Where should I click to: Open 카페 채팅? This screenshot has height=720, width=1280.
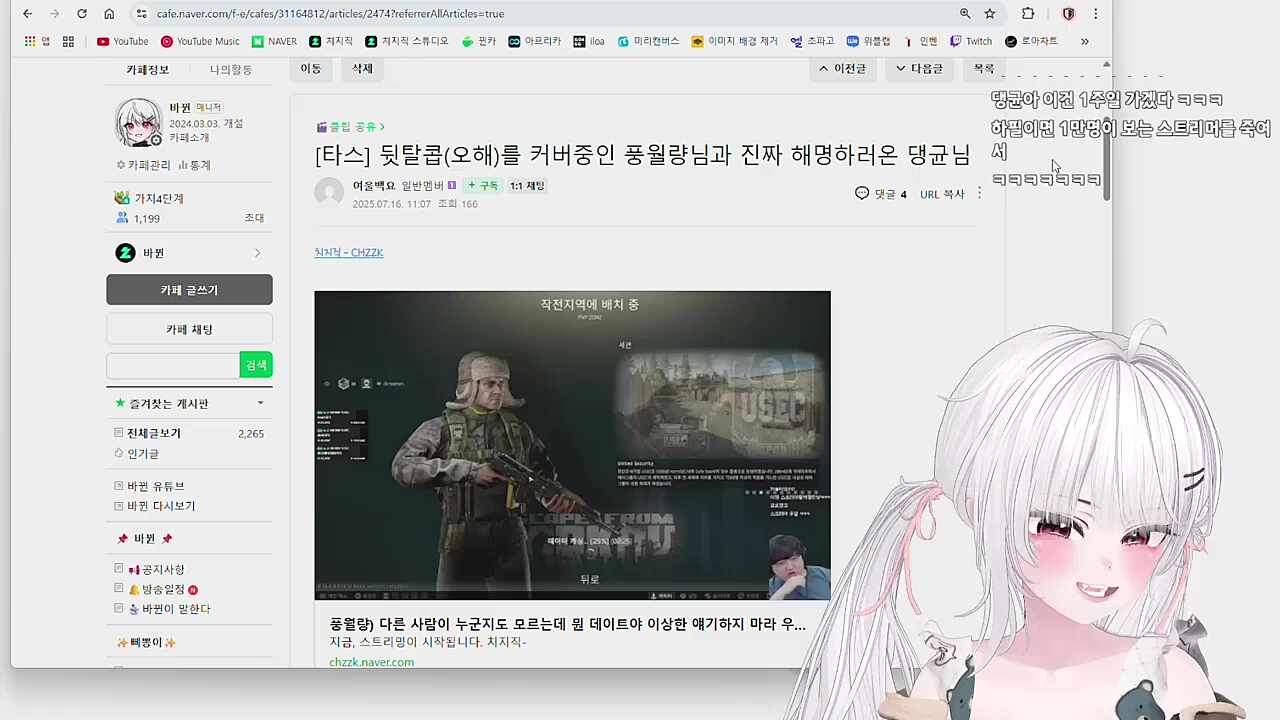pyautogui.click(x=189, y=329)
